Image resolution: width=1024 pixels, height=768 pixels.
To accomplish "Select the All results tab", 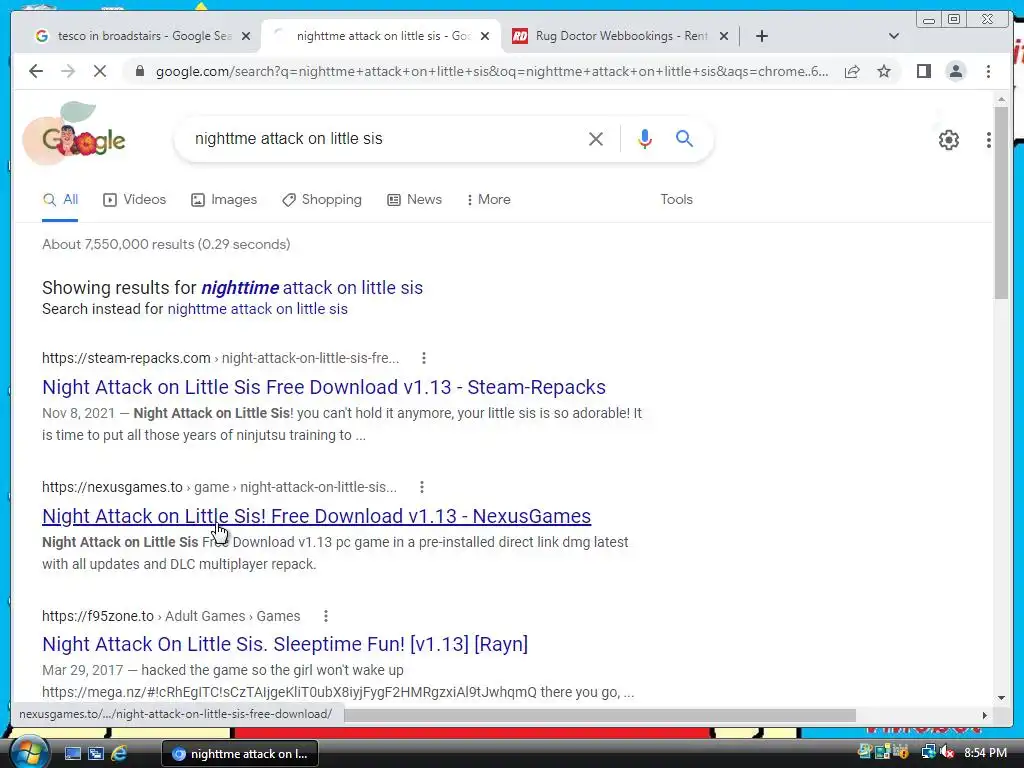I will 60,200.
